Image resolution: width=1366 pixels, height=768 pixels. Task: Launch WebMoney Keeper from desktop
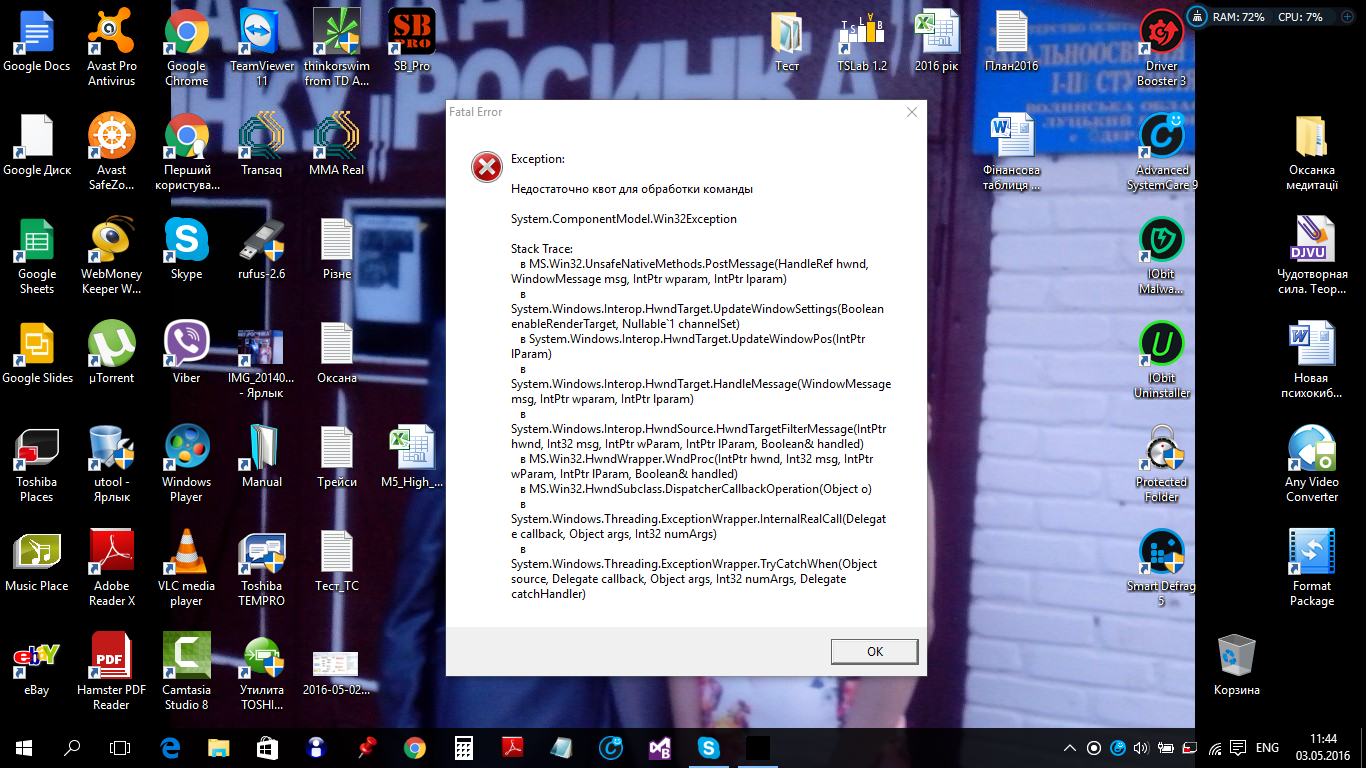[111, 255]
